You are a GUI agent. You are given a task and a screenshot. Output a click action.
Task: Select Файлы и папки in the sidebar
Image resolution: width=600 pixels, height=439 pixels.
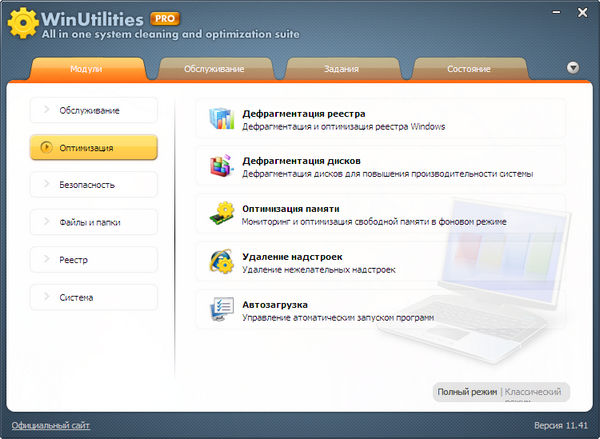[x=93, y=222]
